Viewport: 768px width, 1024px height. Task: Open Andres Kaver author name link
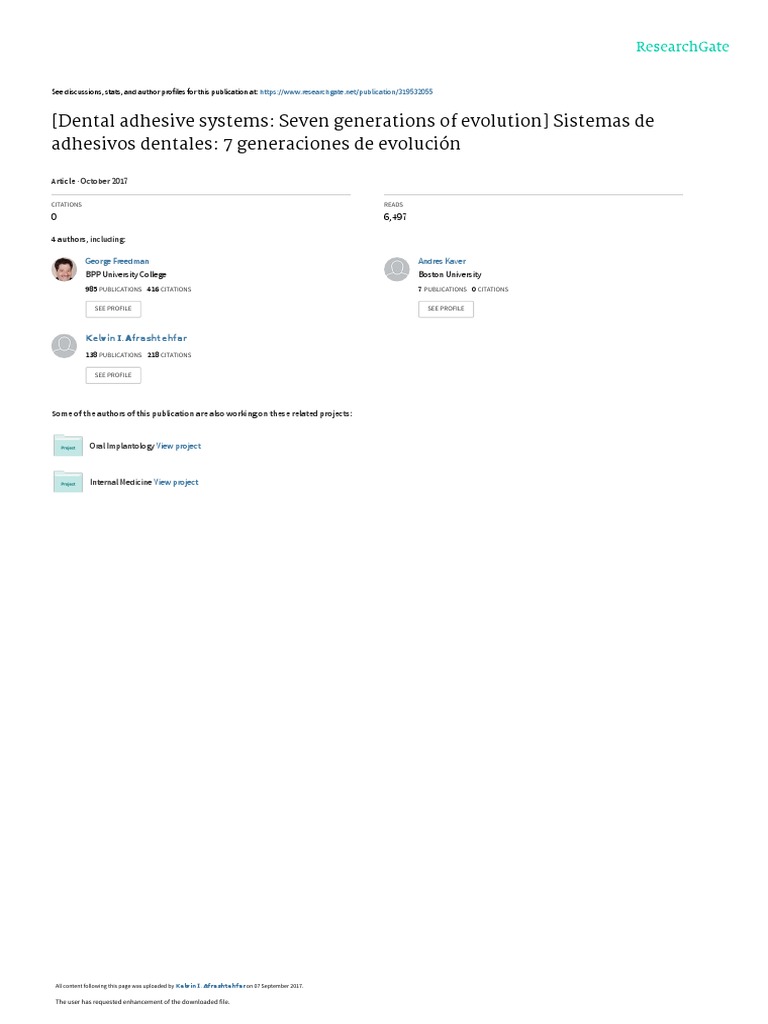pyautogui.click(x=442, y=261)
